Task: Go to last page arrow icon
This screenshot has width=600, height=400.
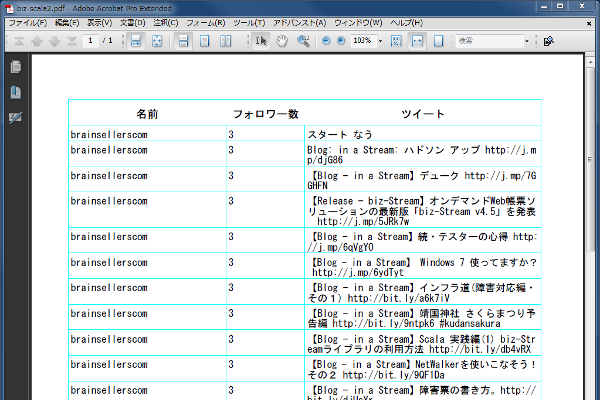Action: click(x=72, y=41)
